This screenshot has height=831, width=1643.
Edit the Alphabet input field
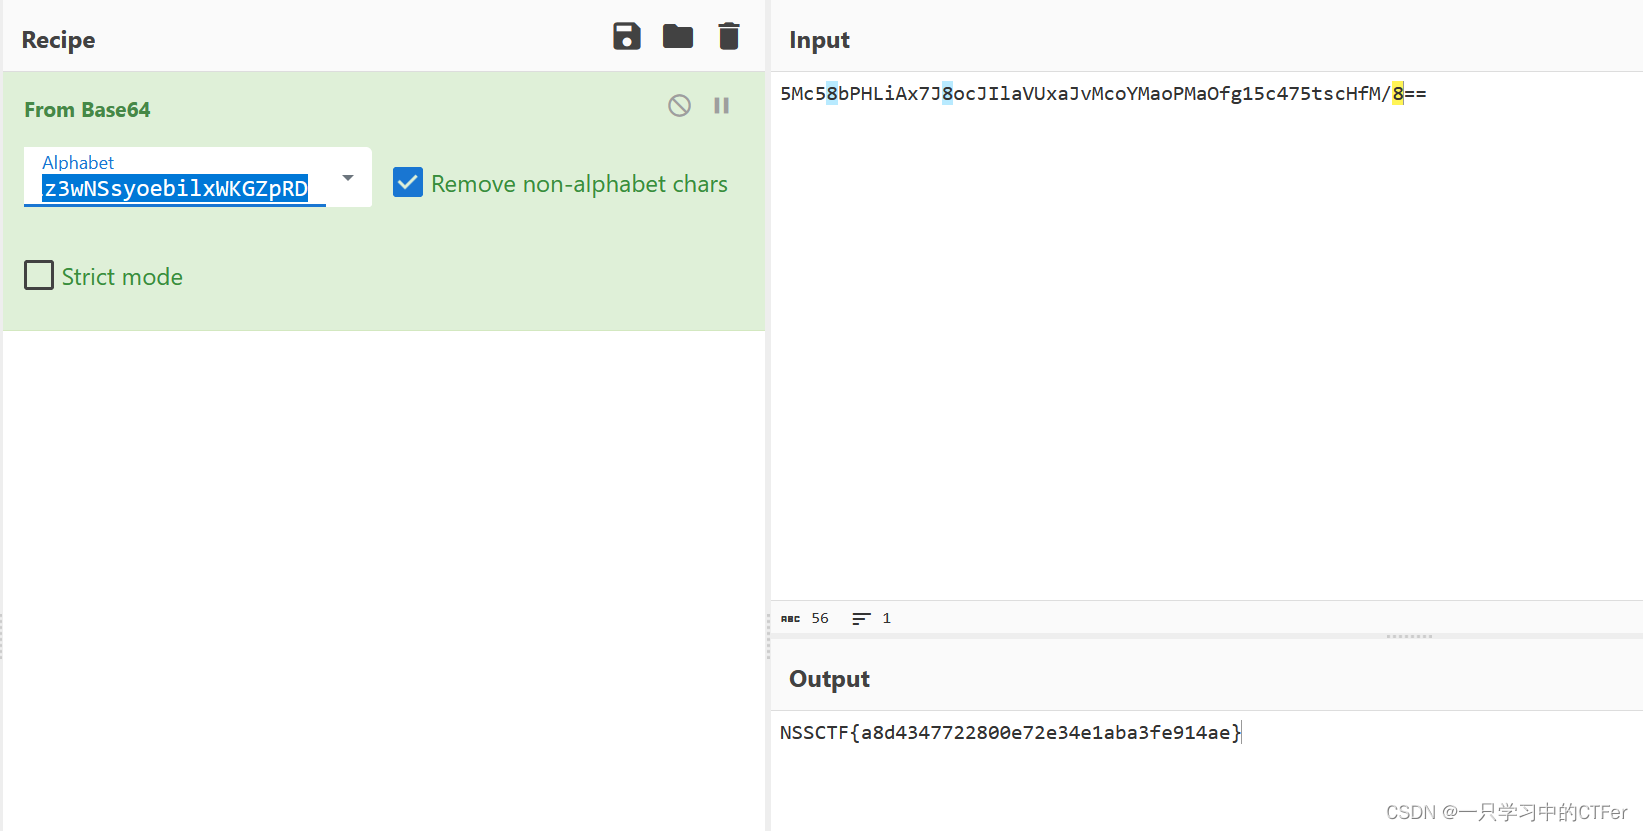(175, 188)
